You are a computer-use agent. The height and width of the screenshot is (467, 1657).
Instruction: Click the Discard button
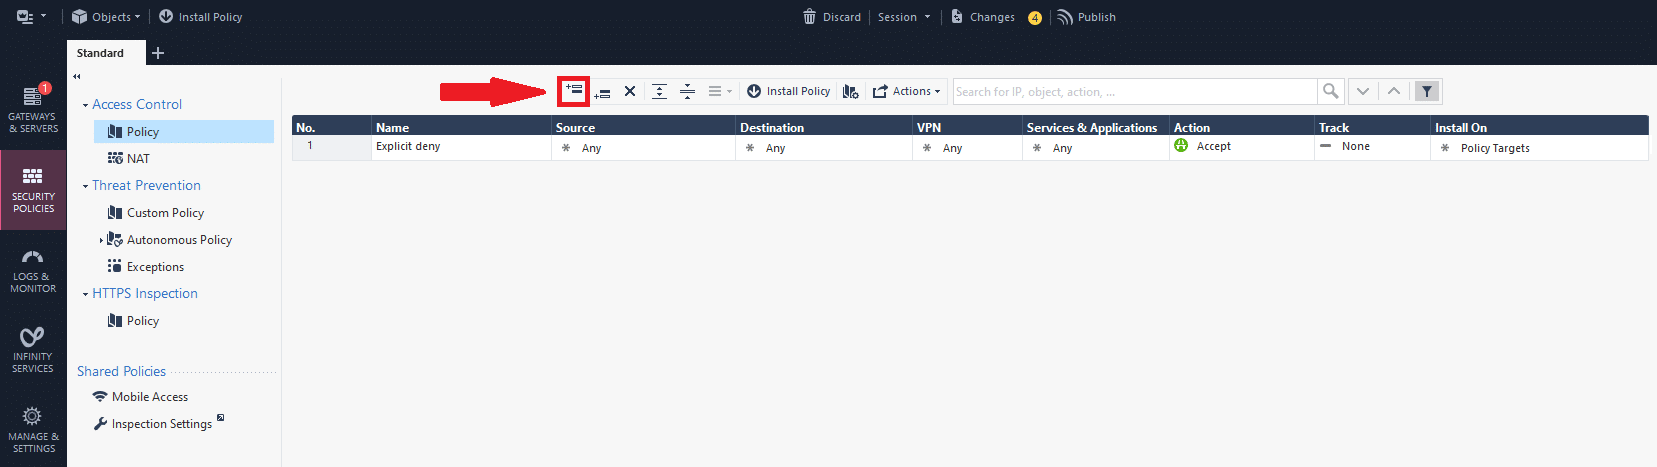[832, 17]
